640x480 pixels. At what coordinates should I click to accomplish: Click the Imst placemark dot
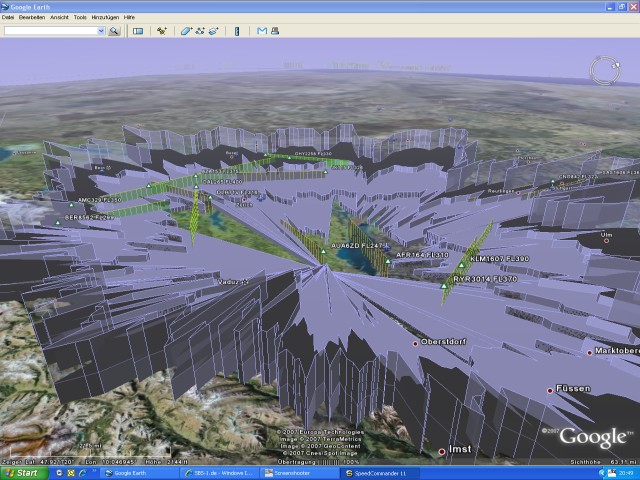pyautogui.click(x=441, y=451)
